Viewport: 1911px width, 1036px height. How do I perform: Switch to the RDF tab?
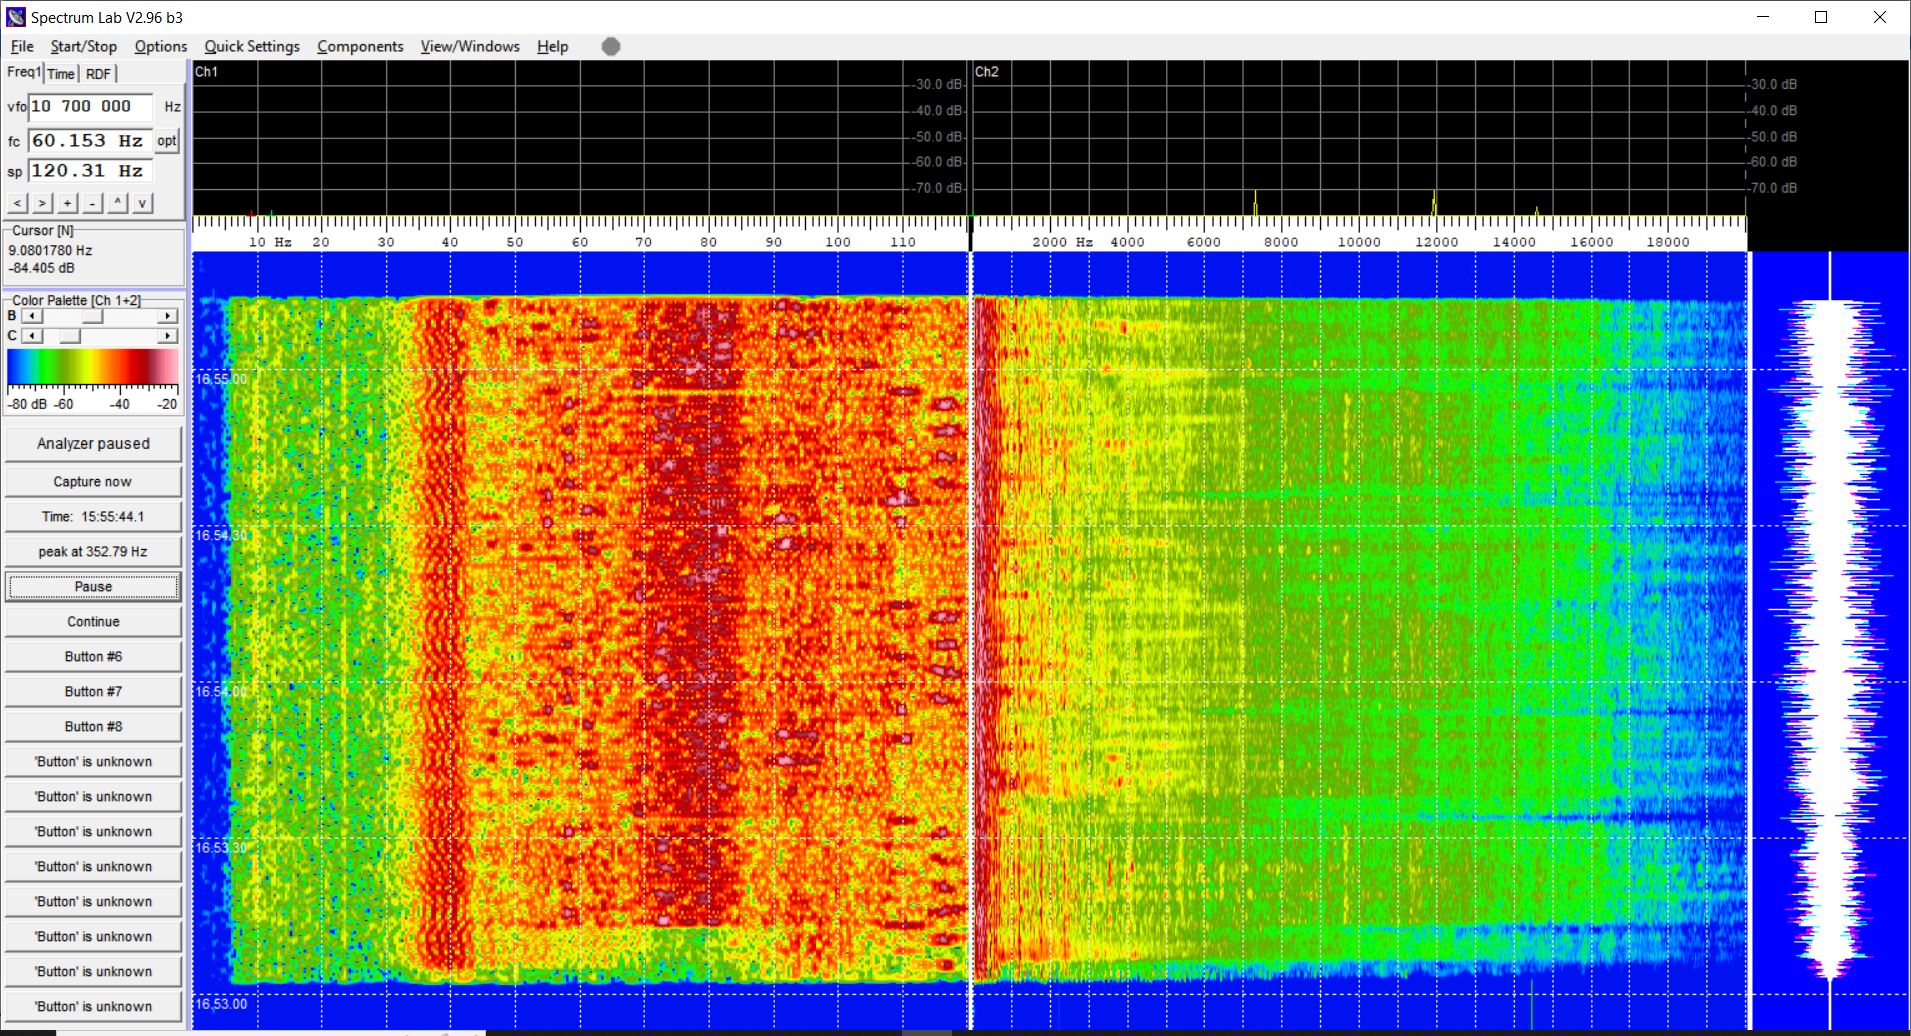click(98, 74)
